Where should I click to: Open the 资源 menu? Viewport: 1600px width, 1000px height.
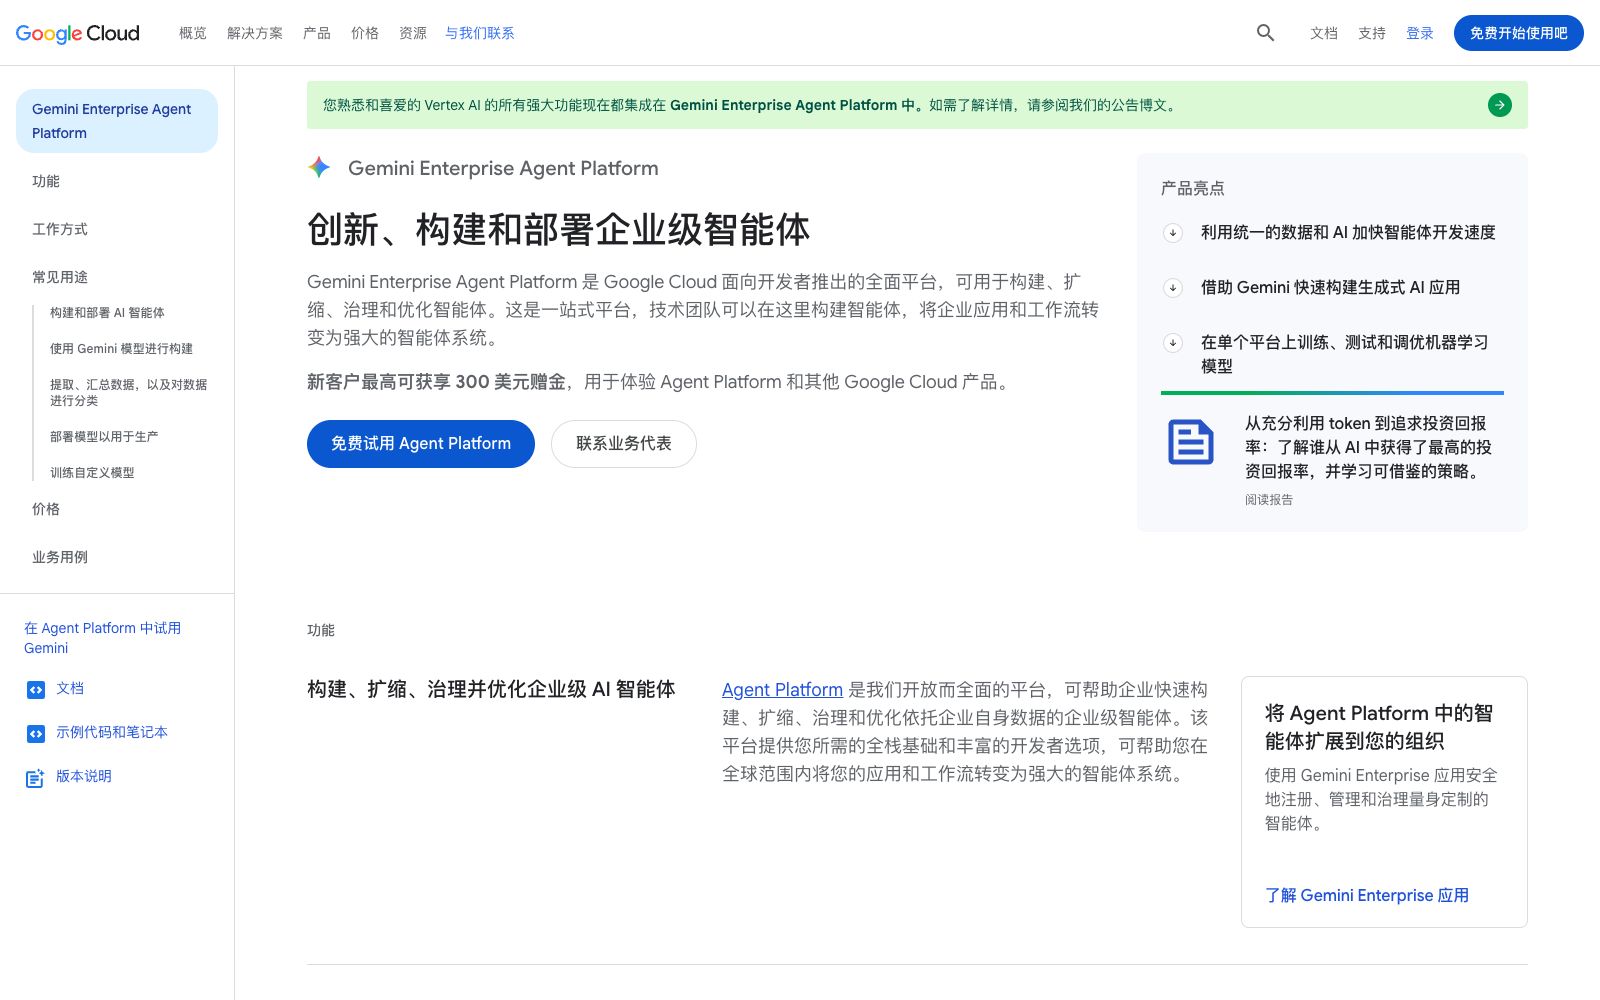tap(413, 33)
